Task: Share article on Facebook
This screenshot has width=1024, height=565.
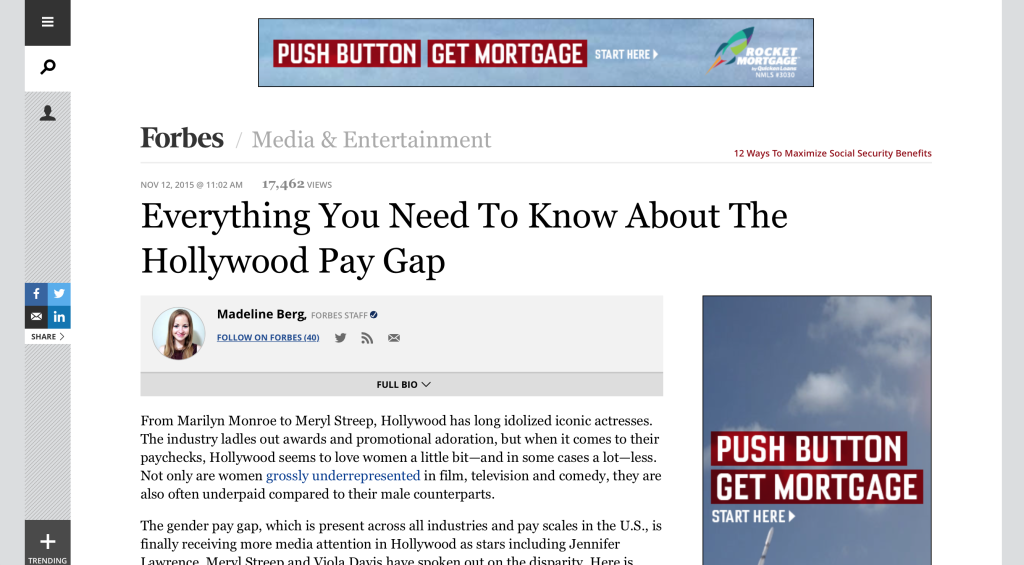Action: coord(36,294)
